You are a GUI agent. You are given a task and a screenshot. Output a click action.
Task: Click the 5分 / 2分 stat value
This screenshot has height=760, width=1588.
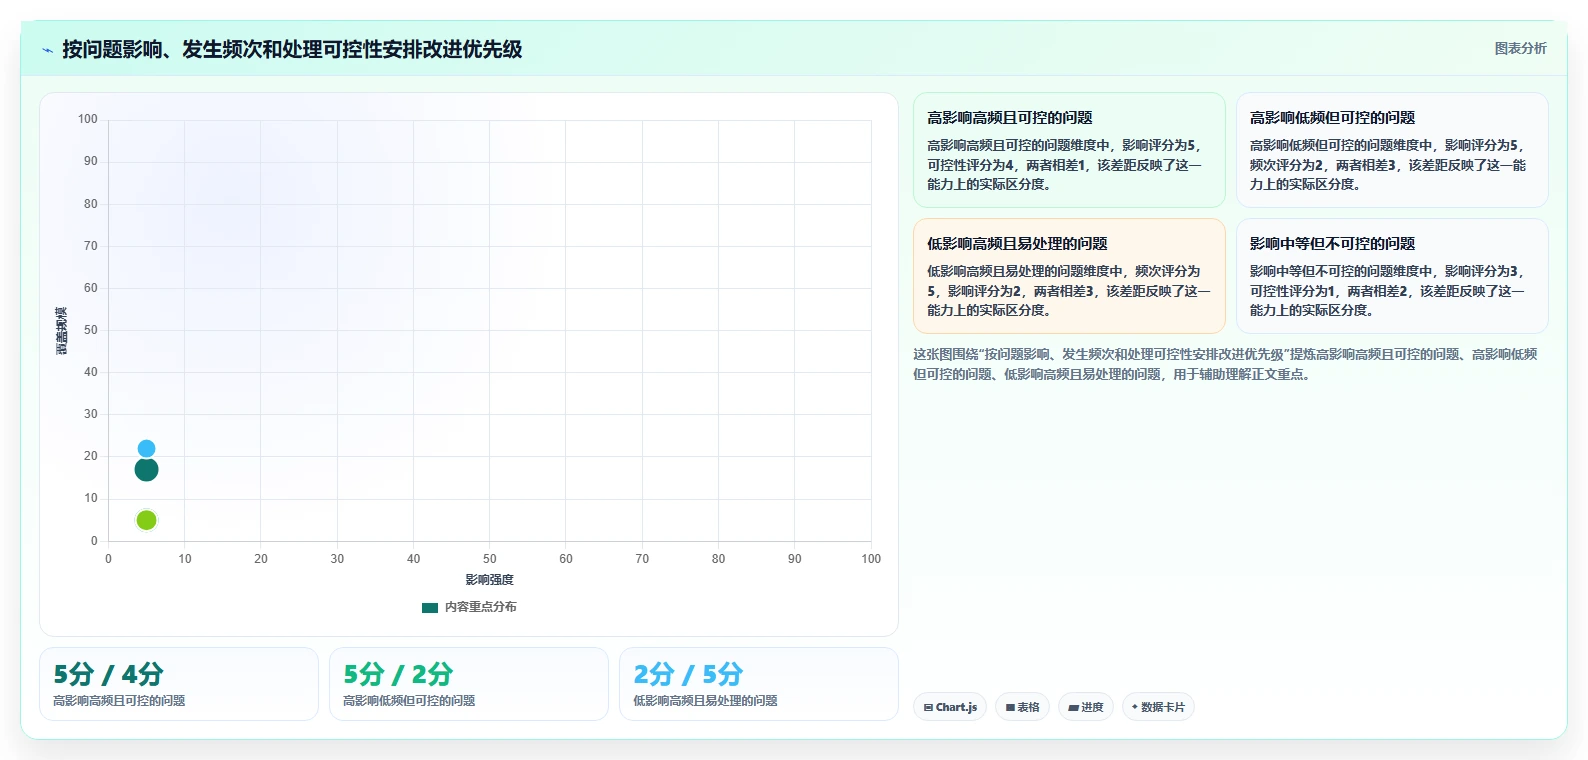pos(398,674)
